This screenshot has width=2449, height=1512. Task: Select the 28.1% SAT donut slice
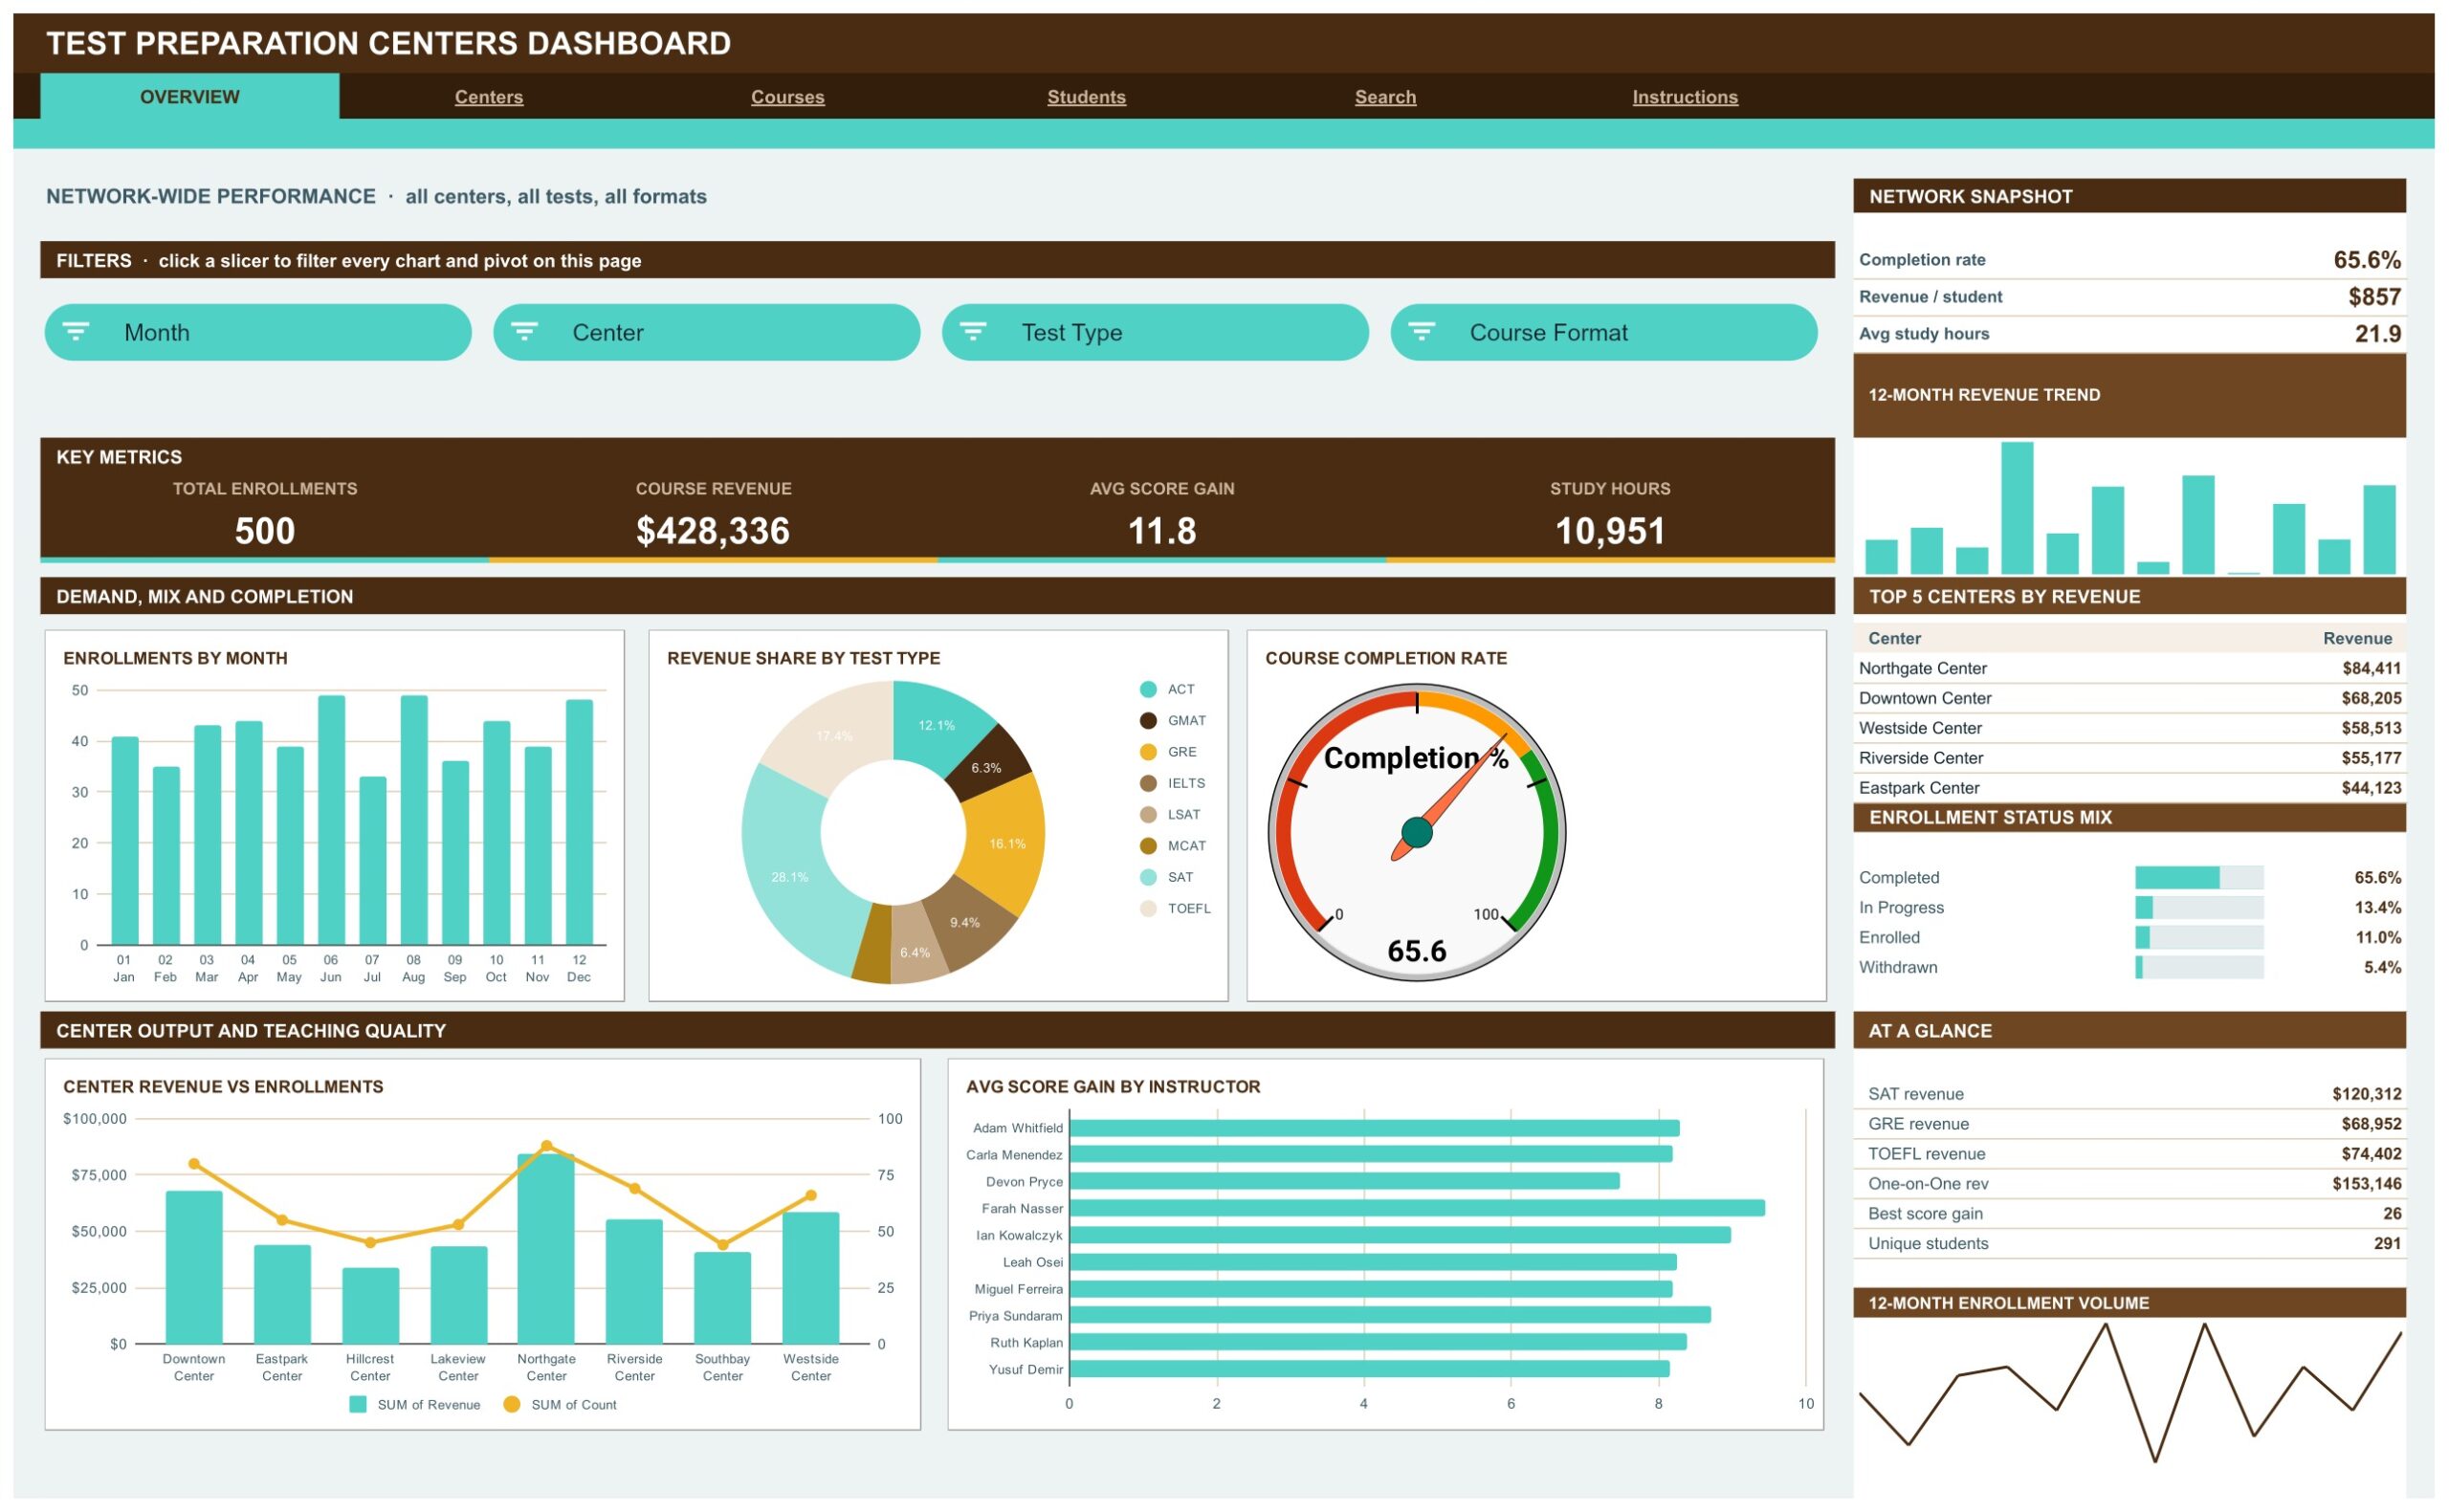point(790,870)
